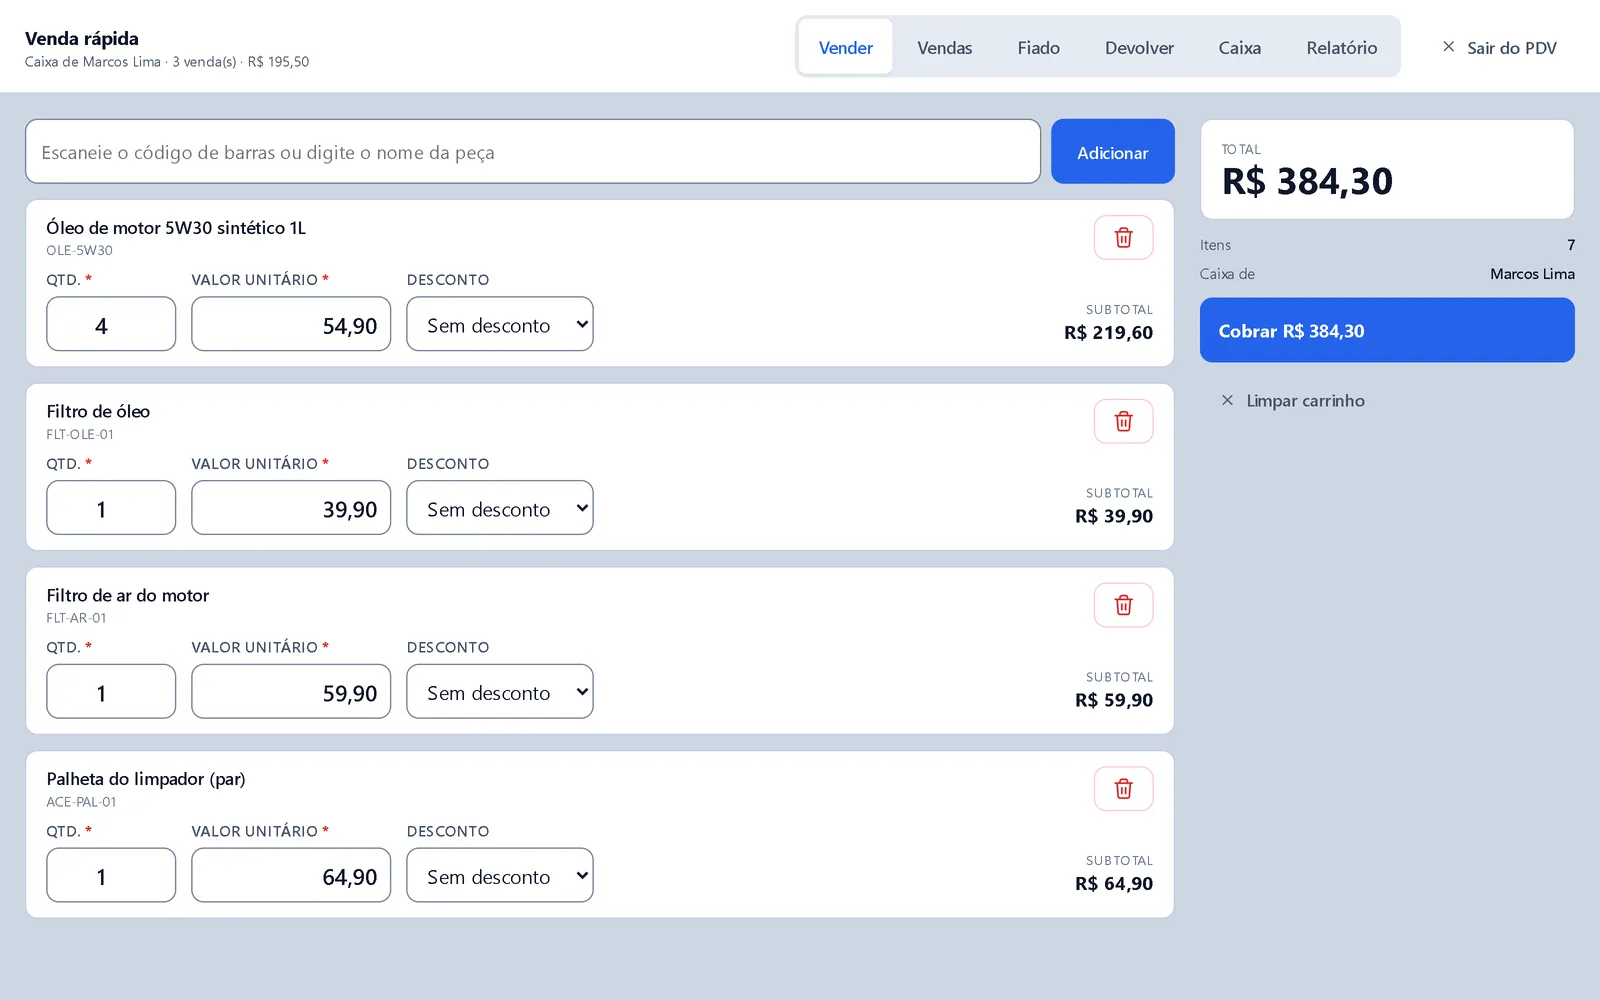
Task: Click the Adicionar button
Action: tap(1113, 152)
